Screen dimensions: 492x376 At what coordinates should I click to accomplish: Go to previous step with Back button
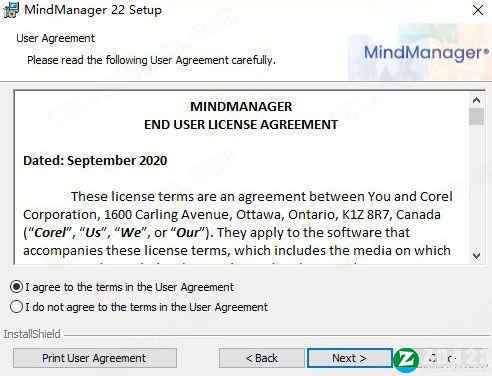pos(262,358)
